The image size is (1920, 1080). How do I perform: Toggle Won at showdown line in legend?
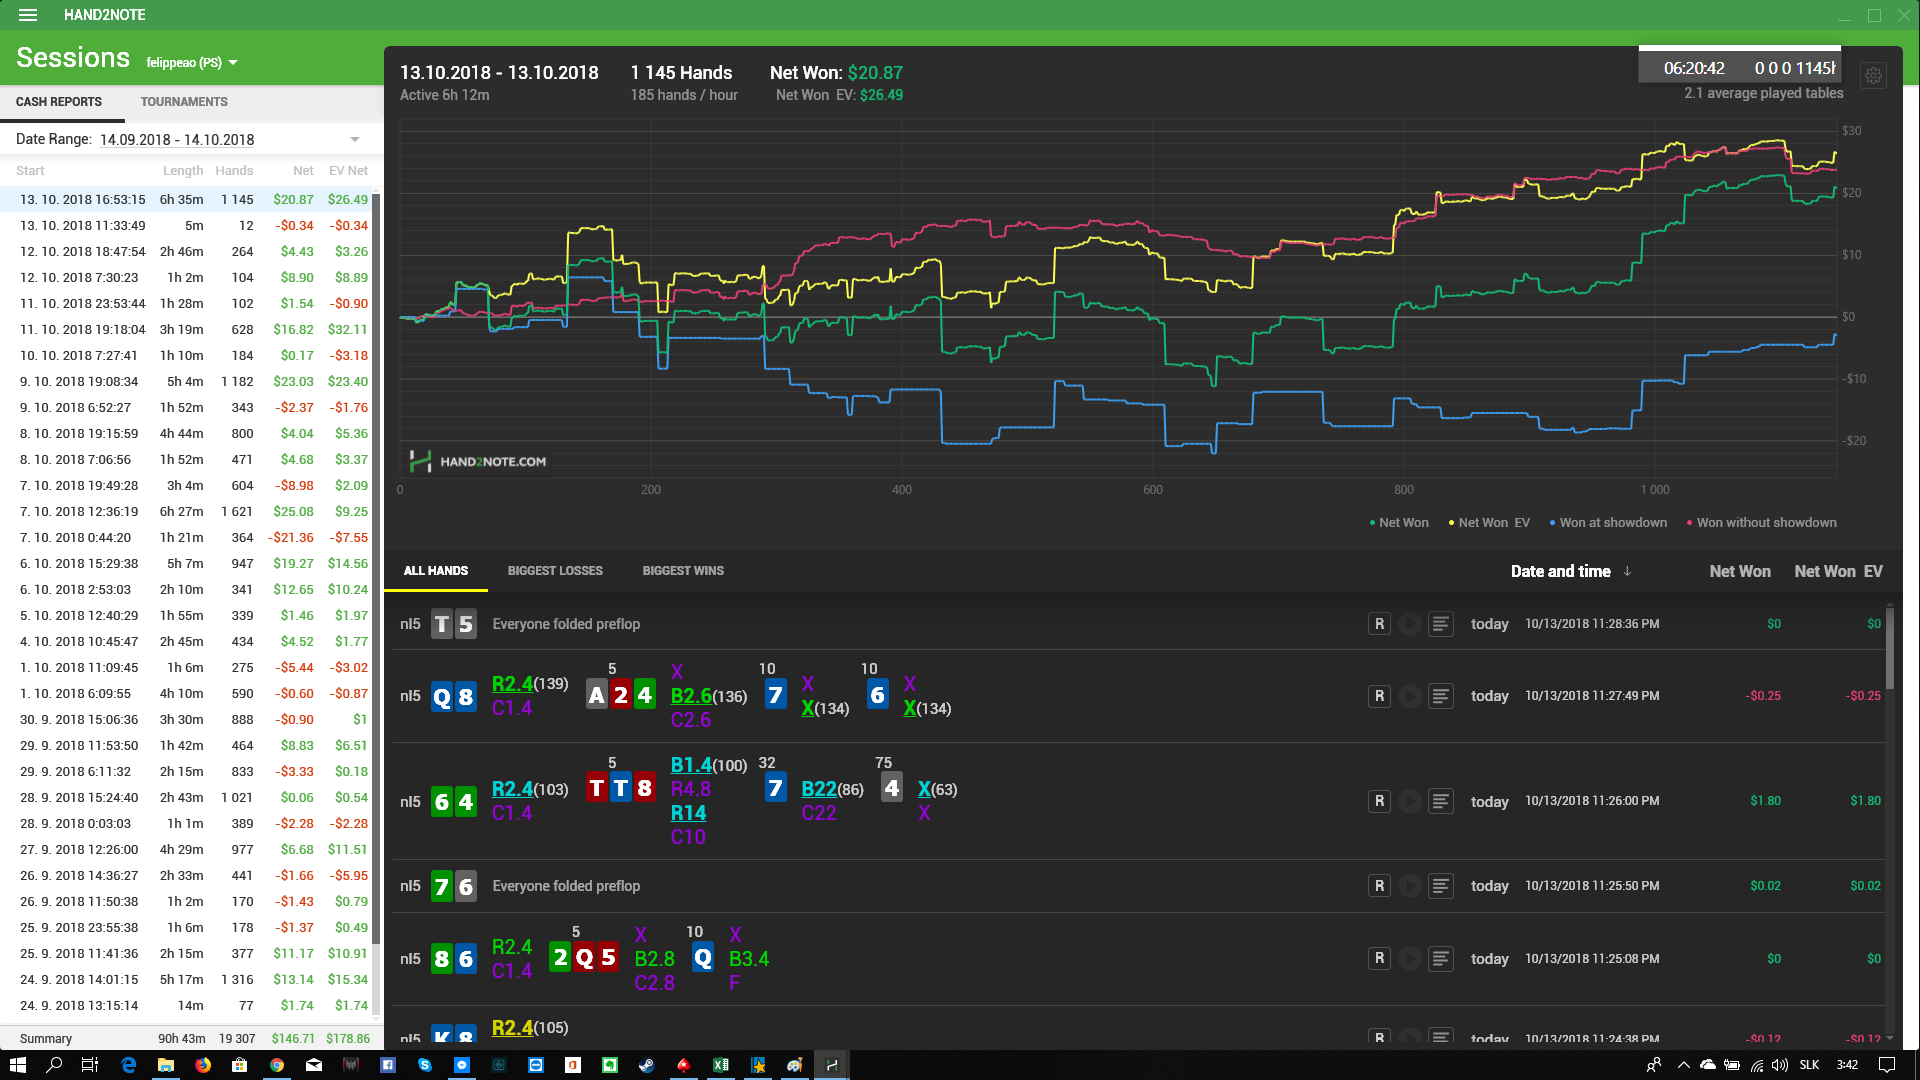1608,523
